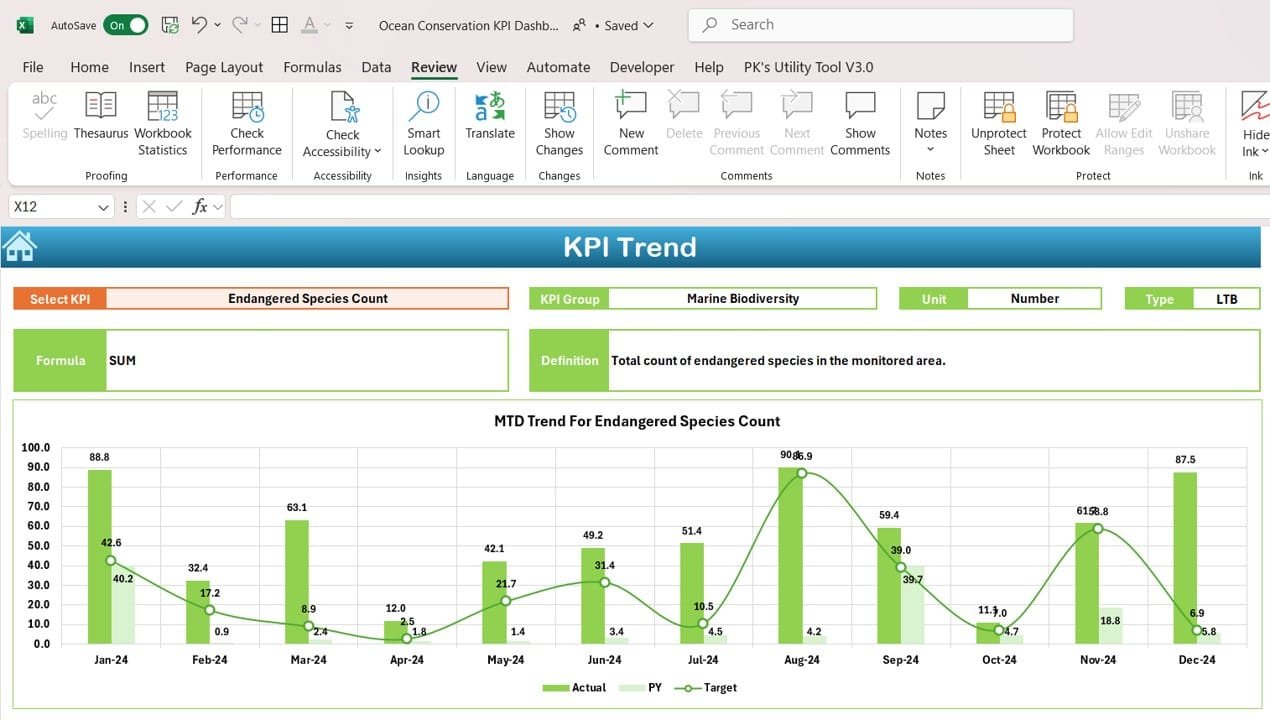The width and height of the screenshot is (1270, 720).
Task: Insert a New Comment
Action: coord(631,123)
